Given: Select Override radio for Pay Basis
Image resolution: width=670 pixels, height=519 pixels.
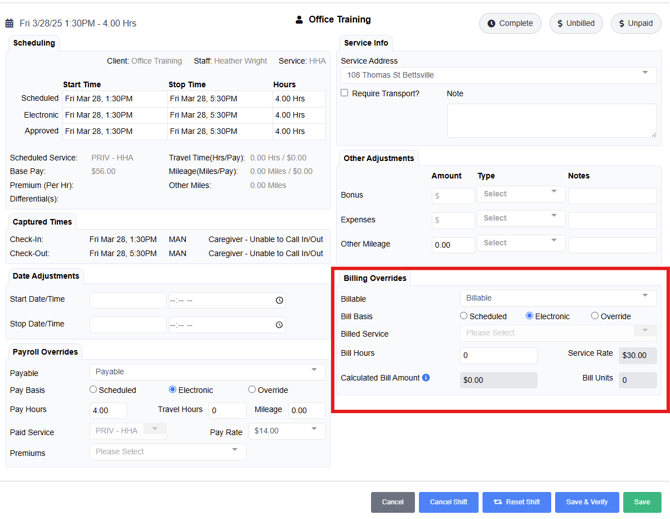Looking at the screenshot, I should 252,390.
